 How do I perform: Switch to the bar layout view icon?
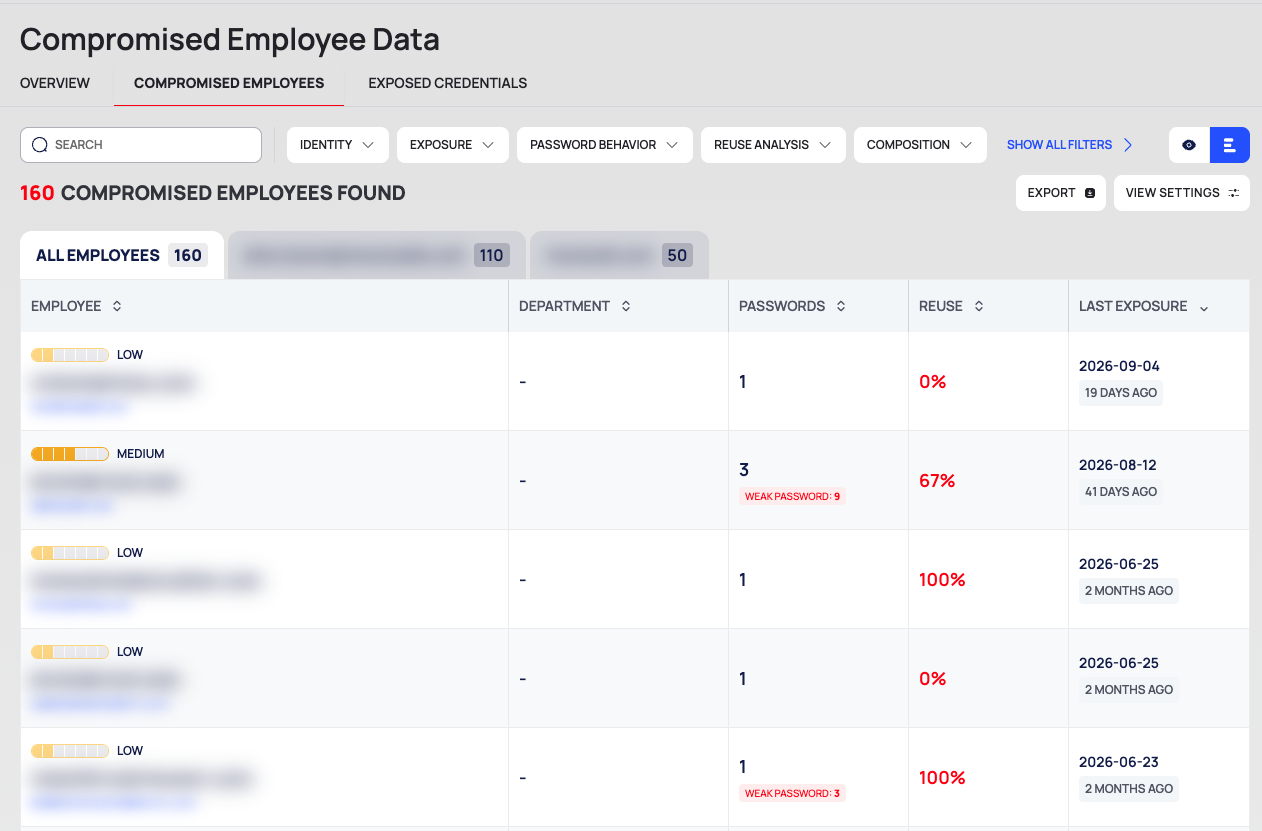click(1230, 145)
